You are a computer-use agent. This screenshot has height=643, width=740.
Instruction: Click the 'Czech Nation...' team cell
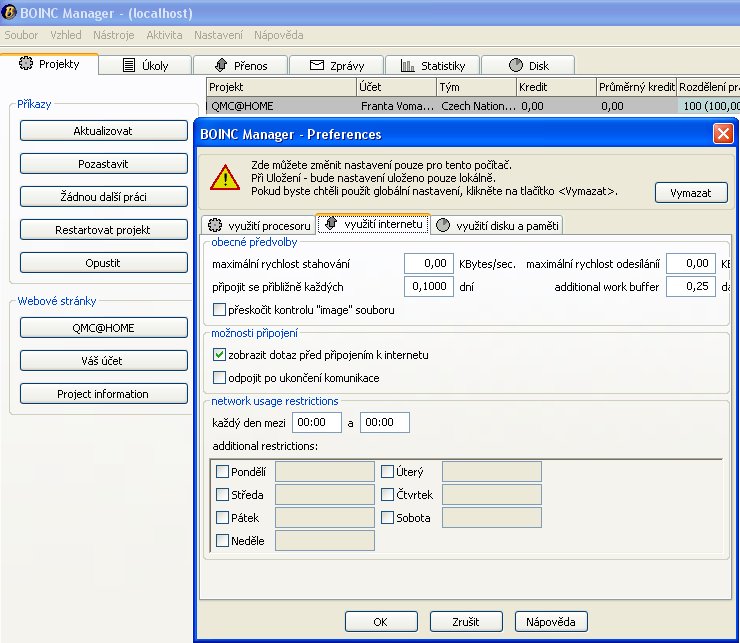[478, 106]
